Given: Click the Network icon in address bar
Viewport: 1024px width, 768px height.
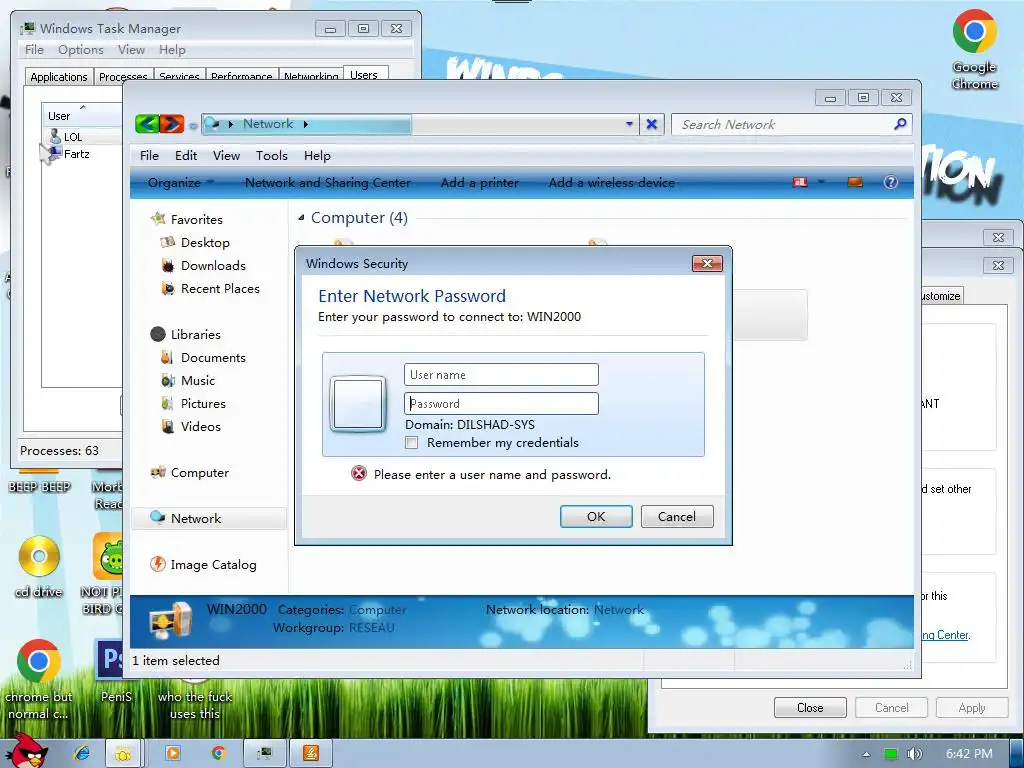Looking at the screenshot, I should tap(212, 123).
